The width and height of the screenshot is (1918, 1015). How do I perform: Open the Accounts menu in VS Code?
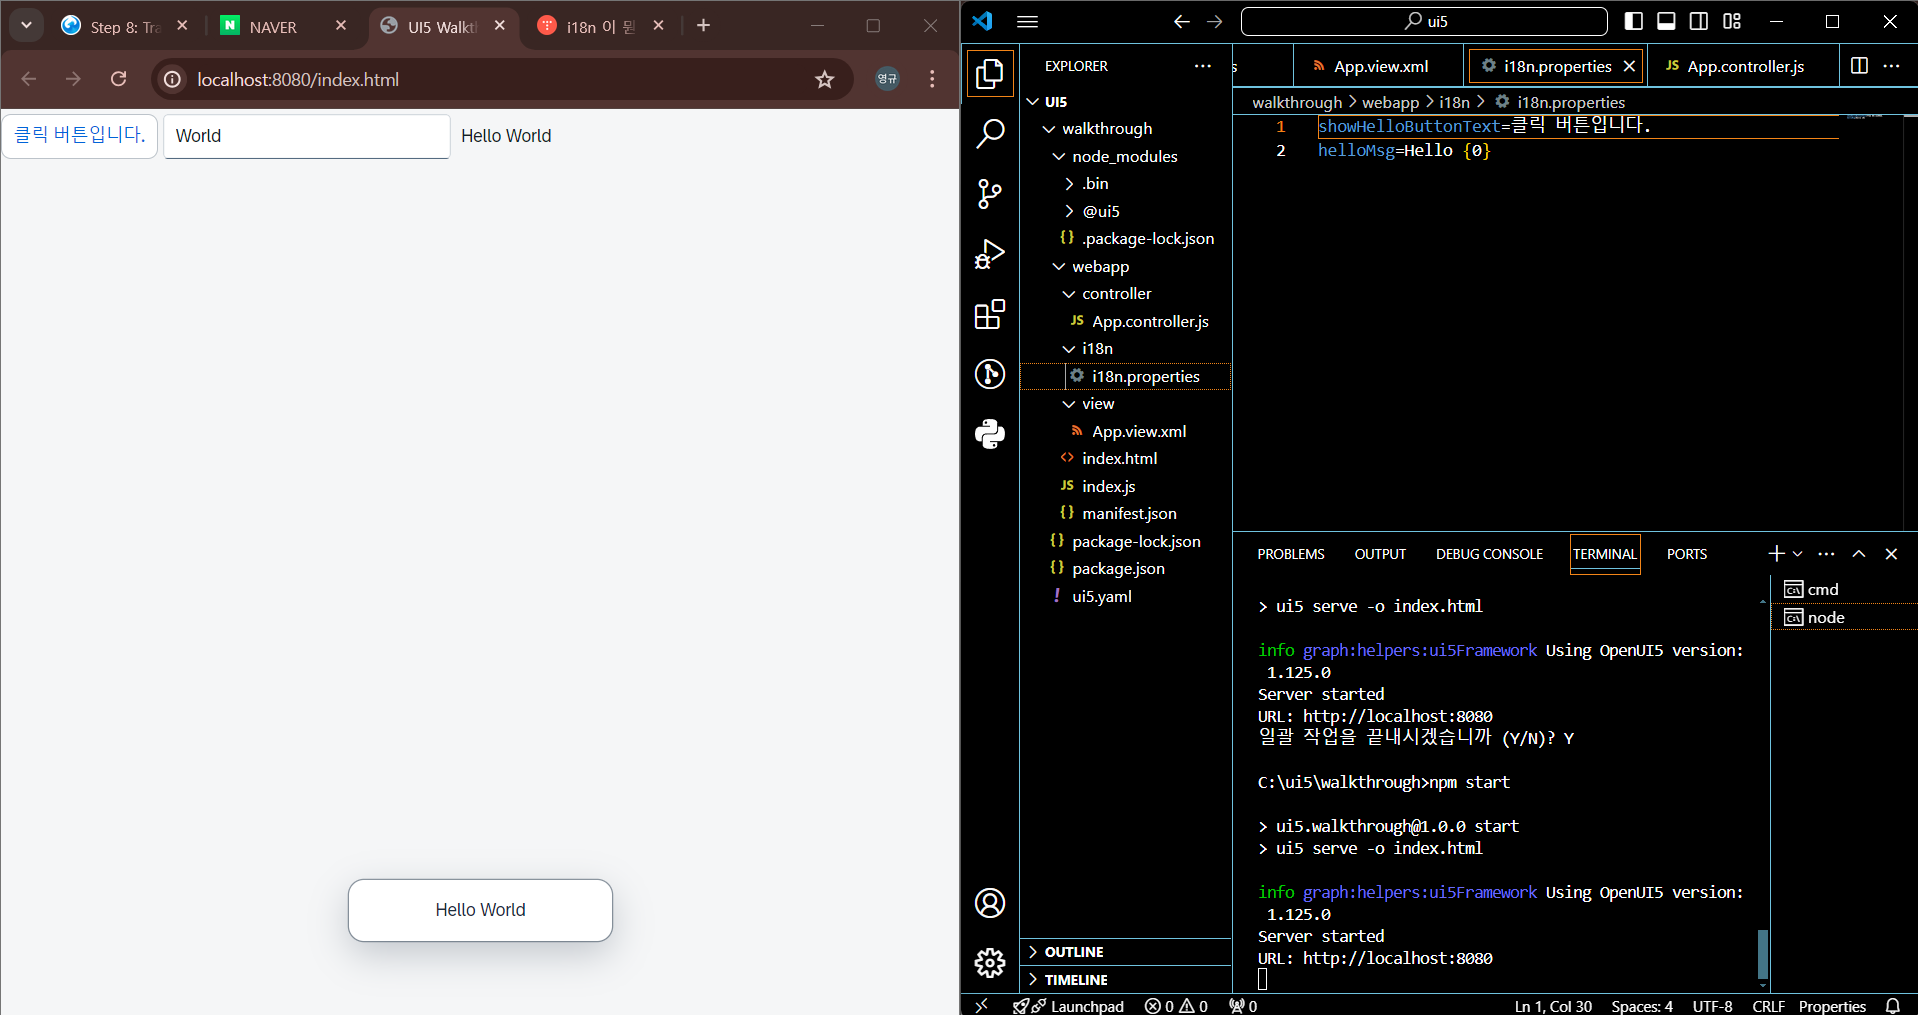pyautogui.click(x=990, y=903)
